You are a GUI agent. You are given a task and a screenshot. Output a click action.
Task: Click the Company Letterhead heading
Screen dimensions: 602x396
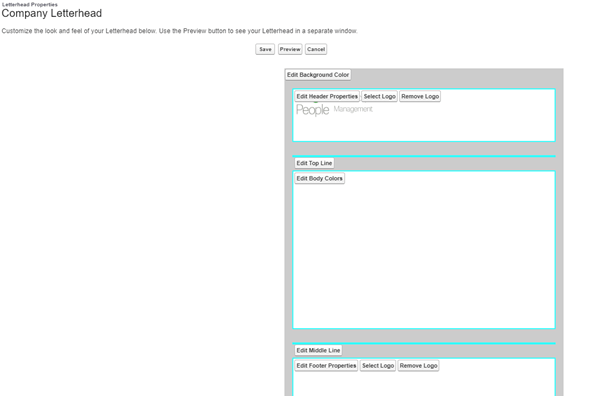pyautogui.click(x=52, y=13)
